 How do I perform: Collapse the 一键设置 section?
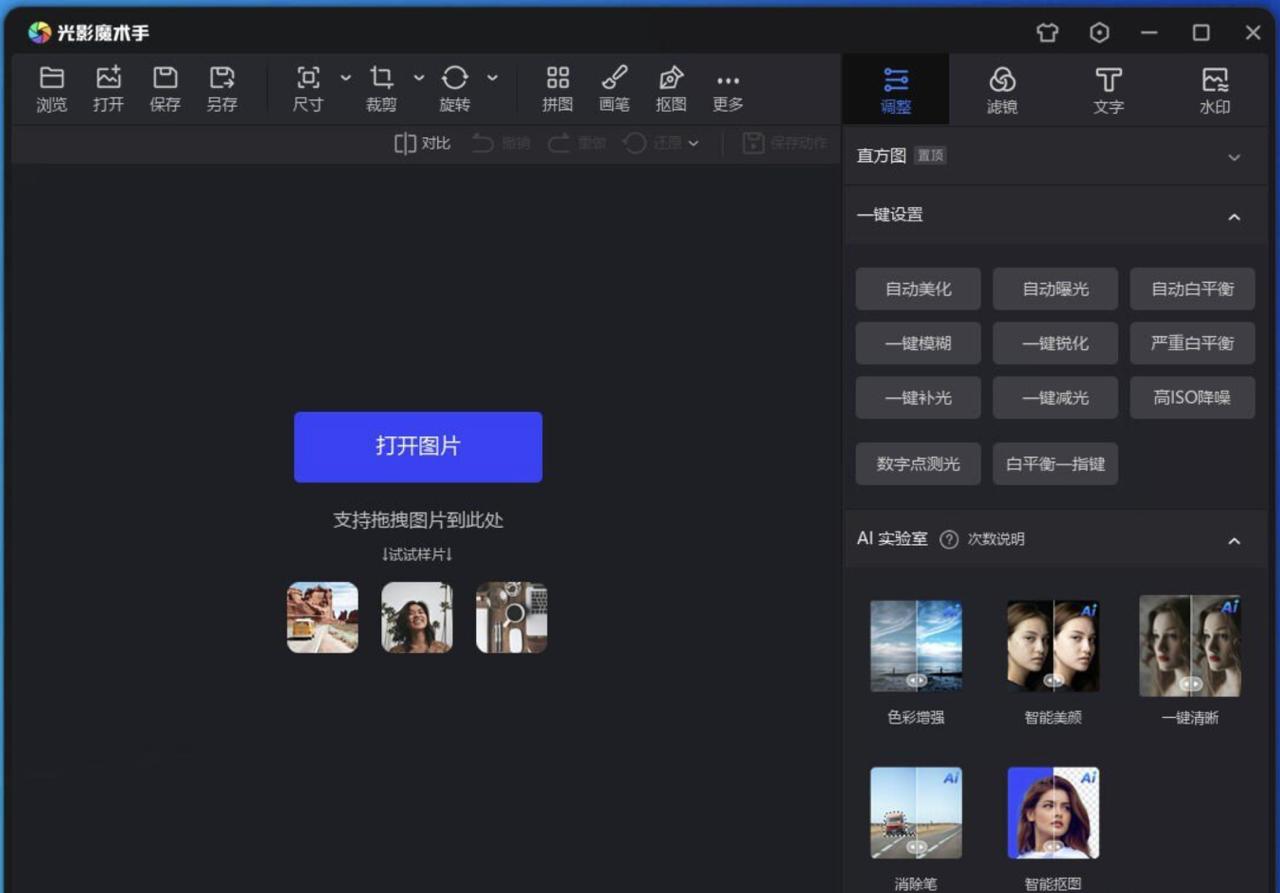pyautogui.click(x=1234, y=216)
